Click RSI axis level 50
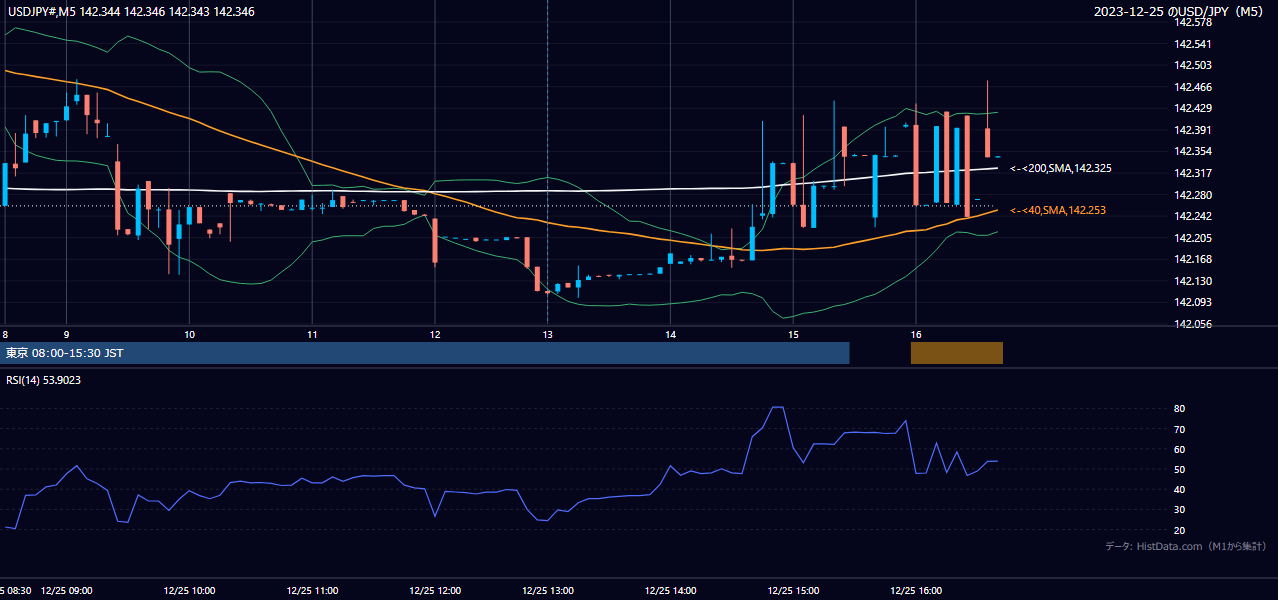 pyautogui.click(x=1180, y=469)
